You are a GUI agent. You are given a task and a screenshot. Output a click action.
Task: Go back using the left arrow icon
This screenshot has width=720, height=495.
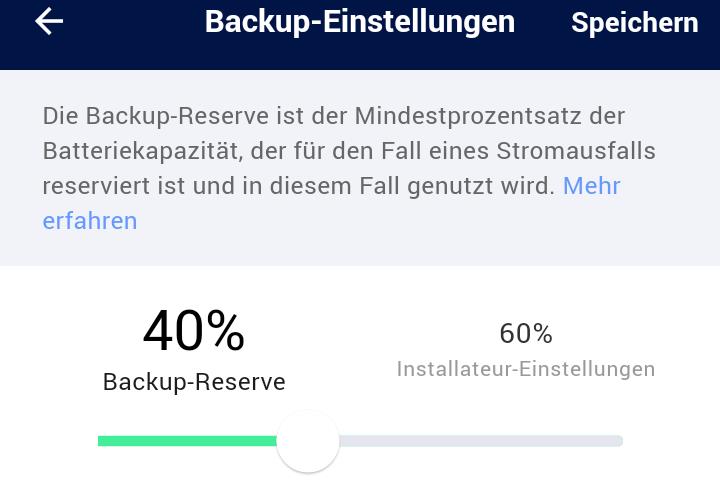(x=49, y=21)
